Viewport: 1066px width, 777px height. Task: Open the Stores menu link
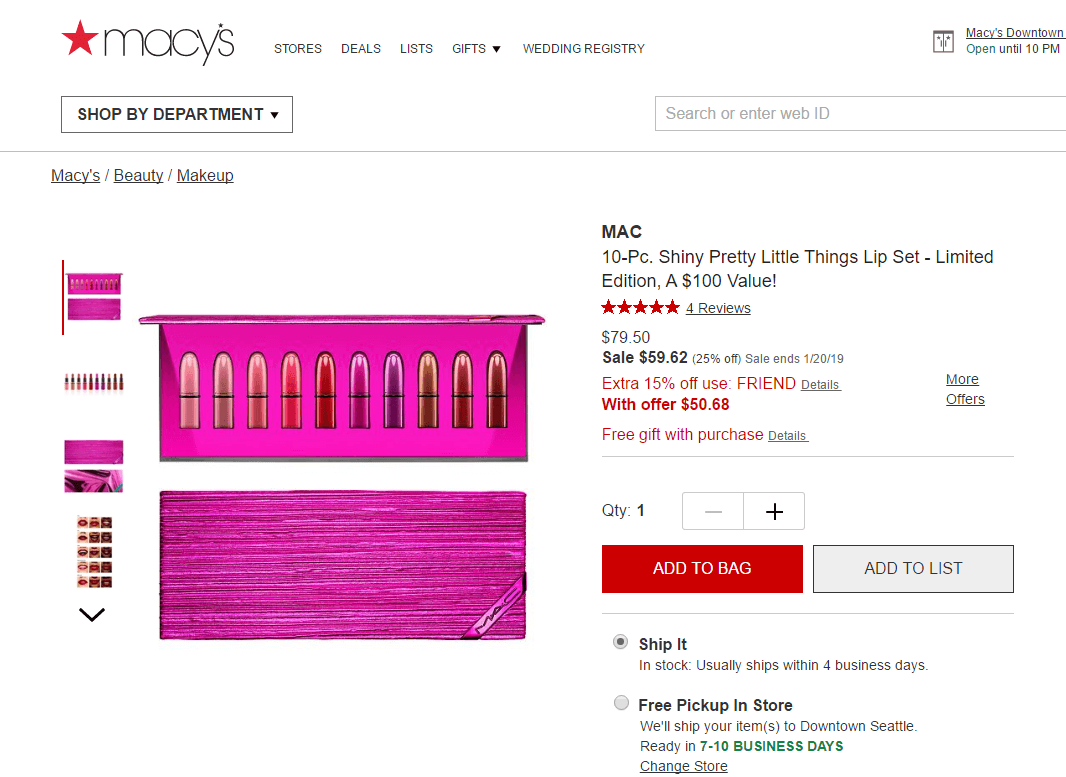[x=298, y=49]
